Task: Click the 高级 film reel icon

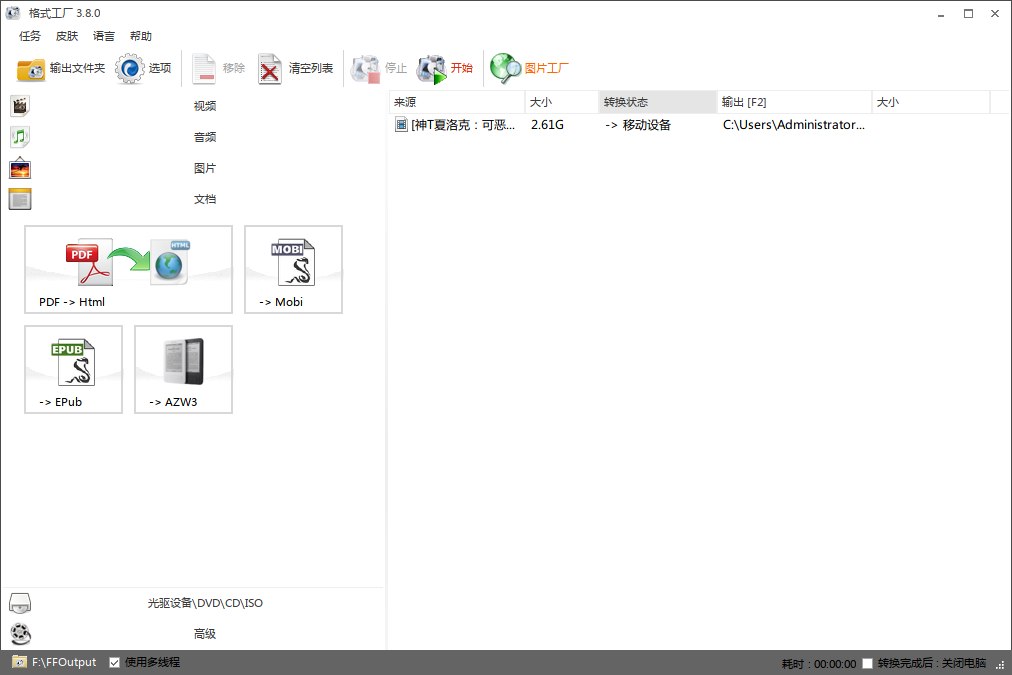Action: click(x=20, y=634)
